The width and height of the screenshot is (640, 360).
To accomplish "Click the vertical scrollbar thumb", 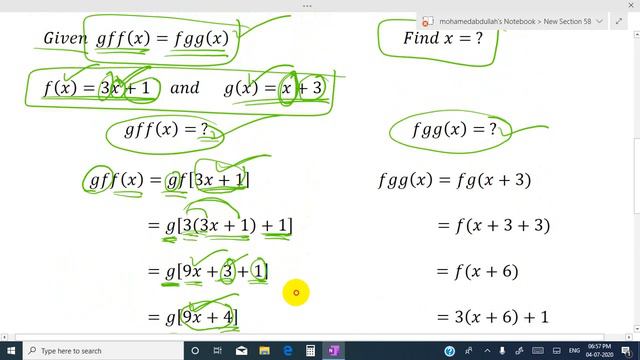I will click(636, 176).
